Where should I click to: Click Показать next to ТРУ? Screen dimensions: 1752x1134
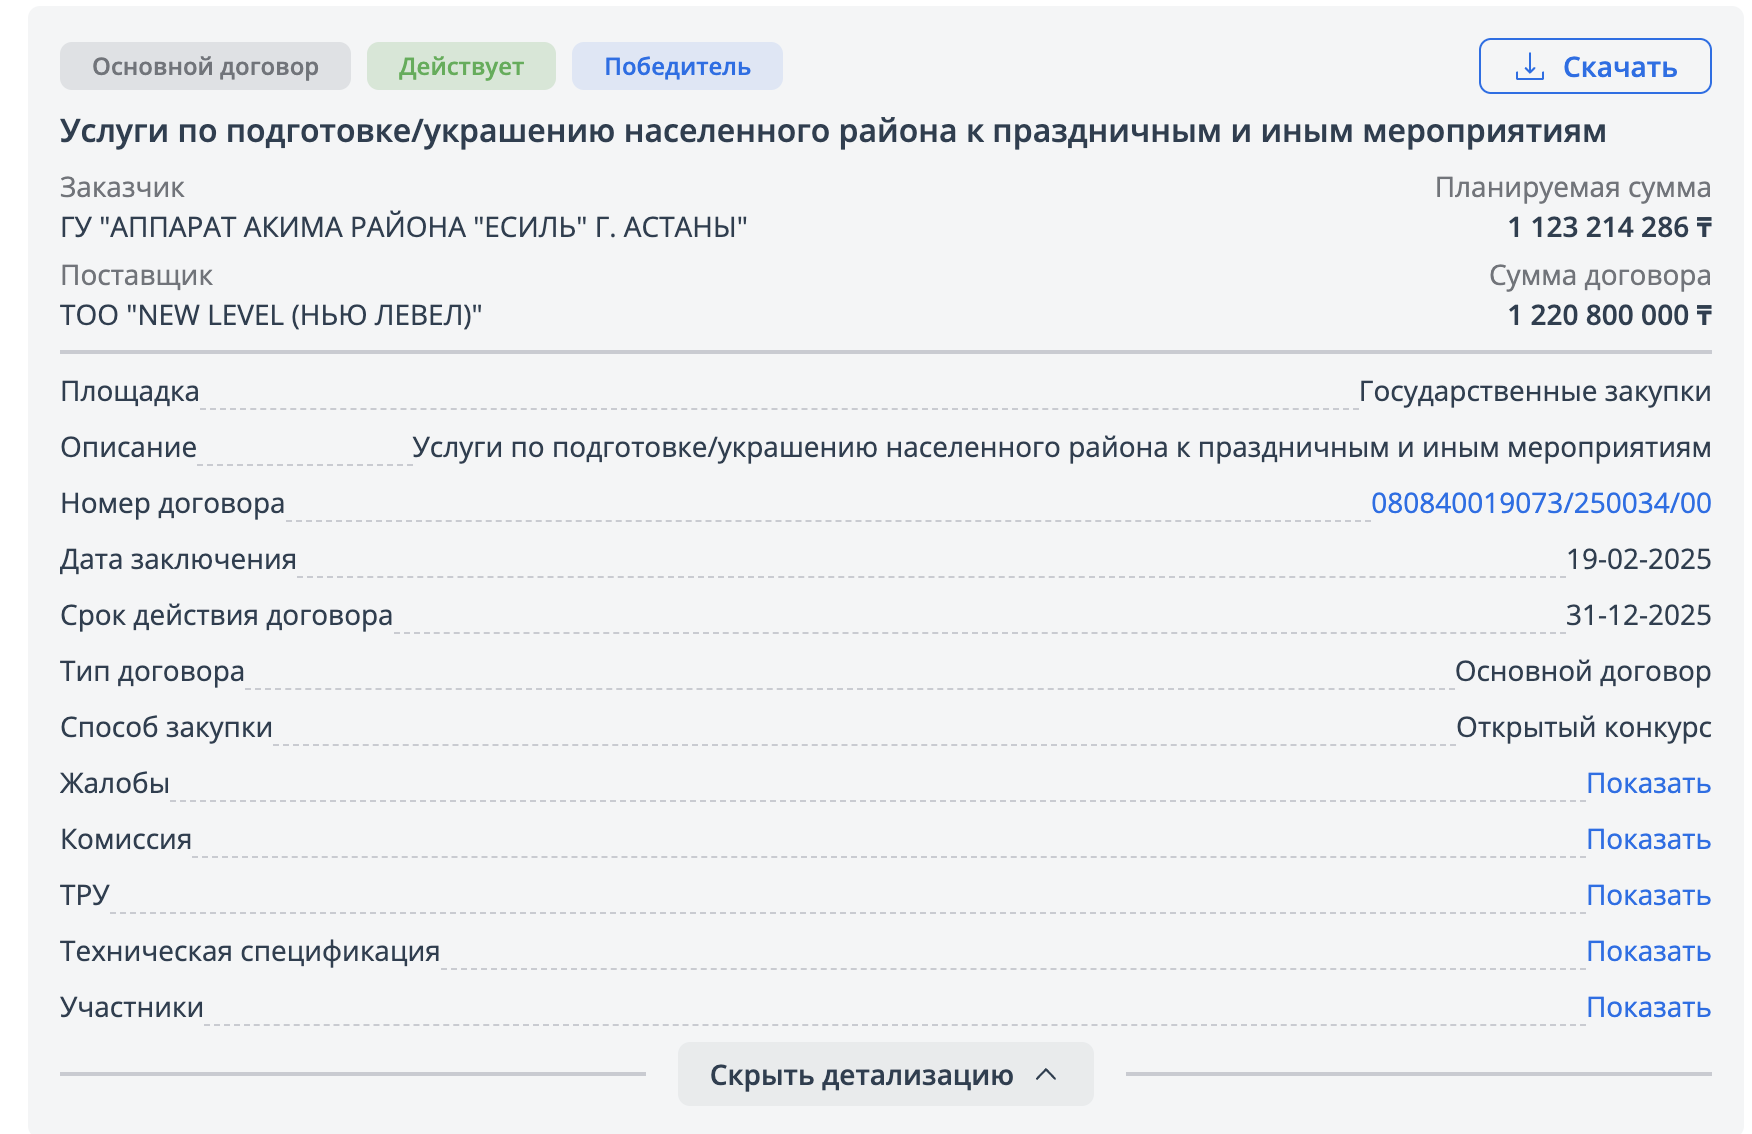1648,895
